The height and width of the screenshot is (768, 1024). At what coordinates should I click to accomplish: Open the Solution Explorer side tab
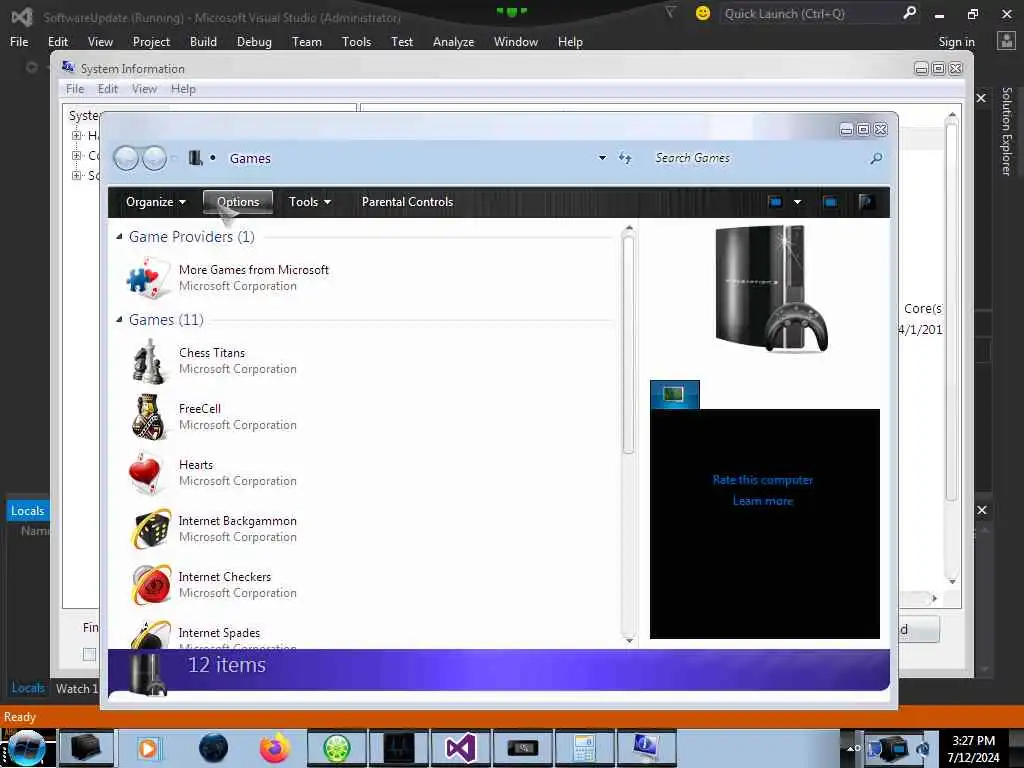coord(1006,131)
